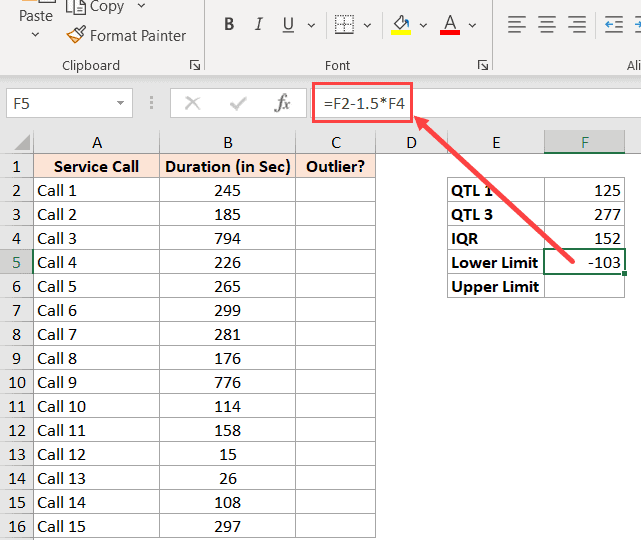
Task: Toggle Bold formatting
Action: (229, 25)
